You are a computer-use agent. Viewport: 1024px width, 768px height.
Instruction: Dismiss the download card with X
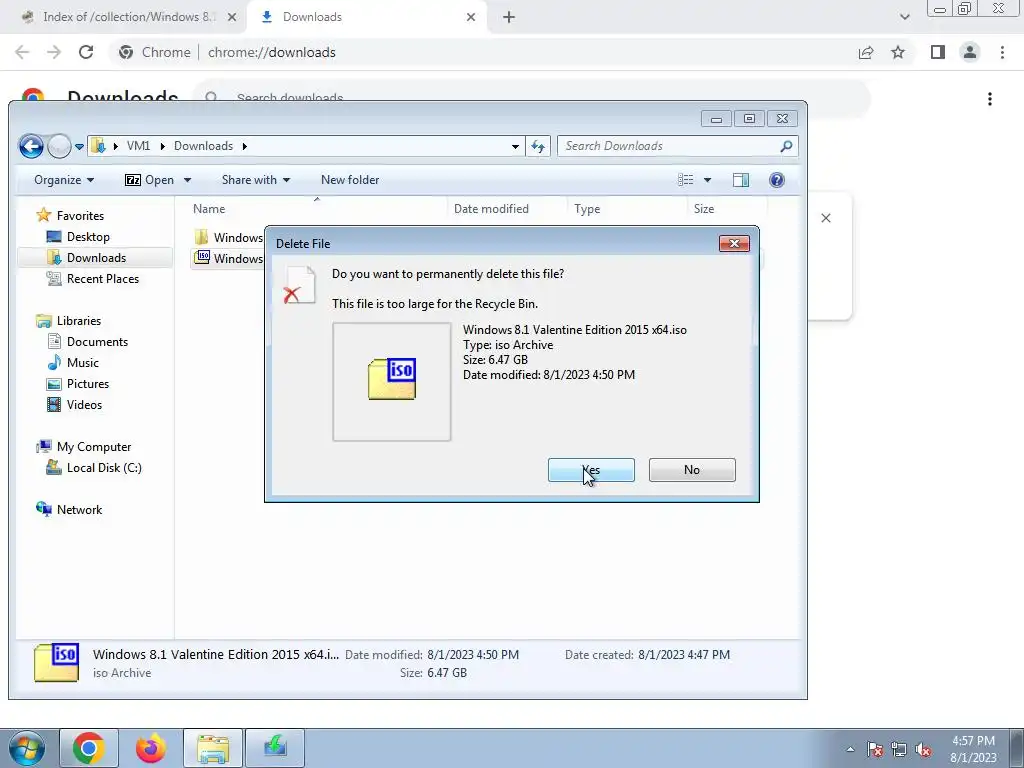click(x=826, y=218)
